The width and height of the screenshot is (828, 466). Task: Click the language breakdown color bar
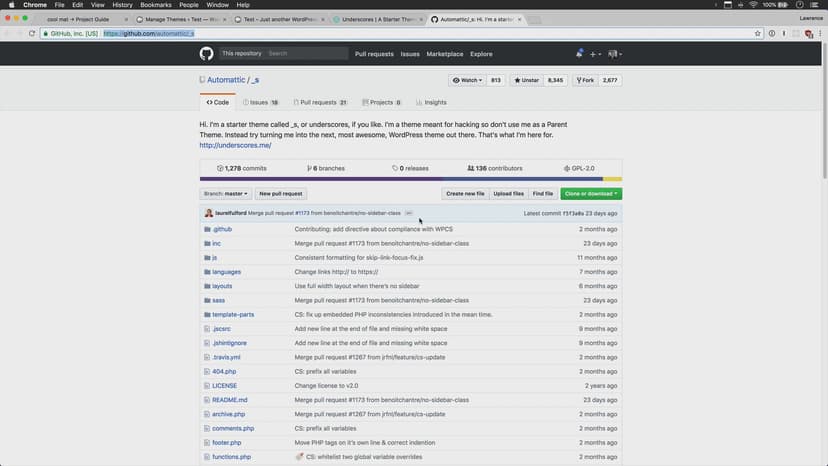click(x=411, y=179)
